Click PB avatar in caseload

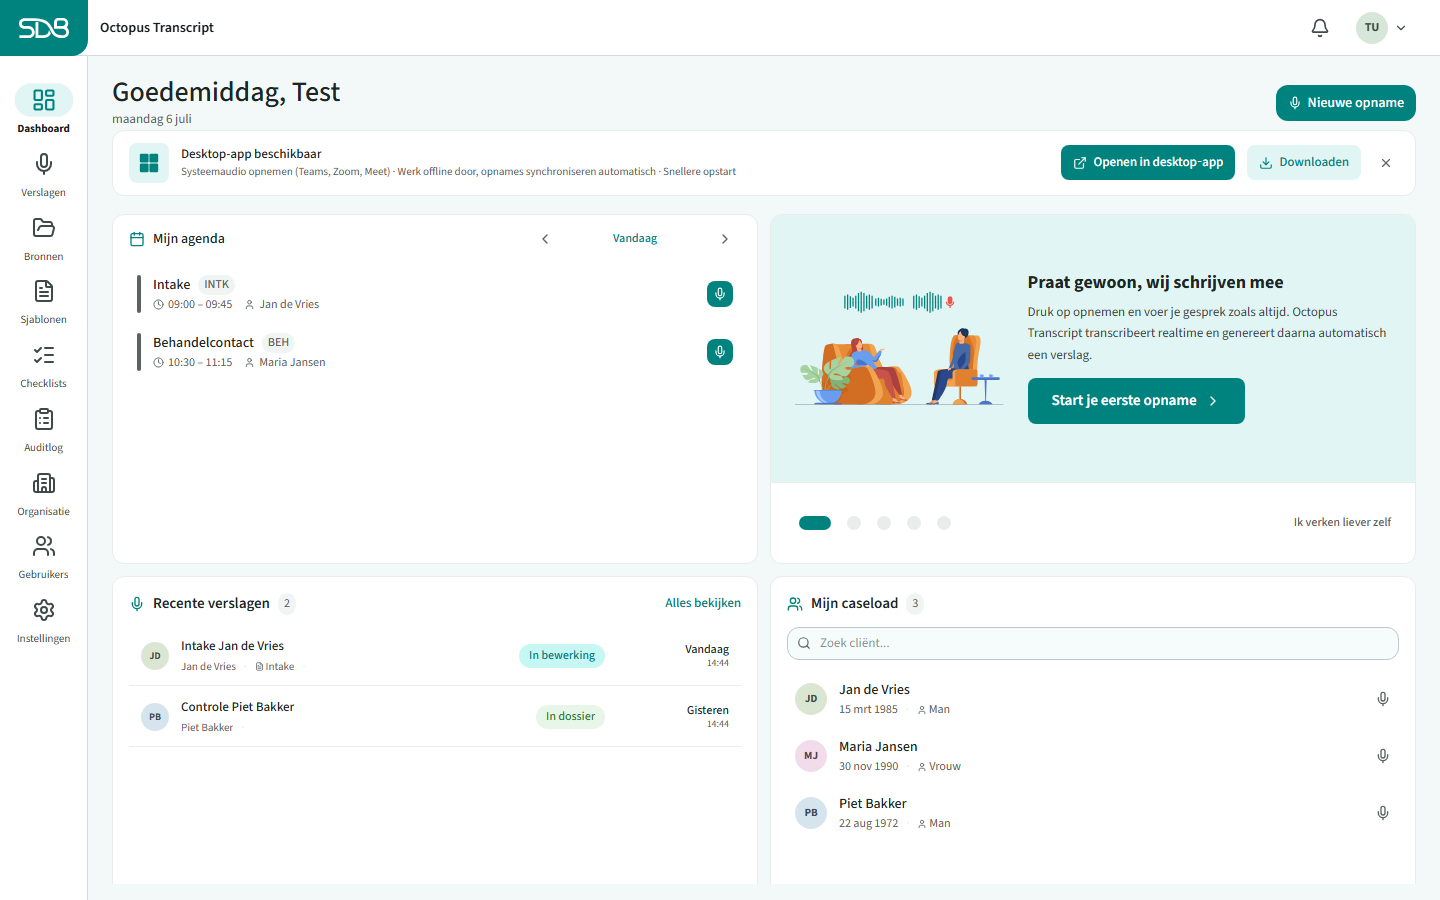(x=811, y=813)
